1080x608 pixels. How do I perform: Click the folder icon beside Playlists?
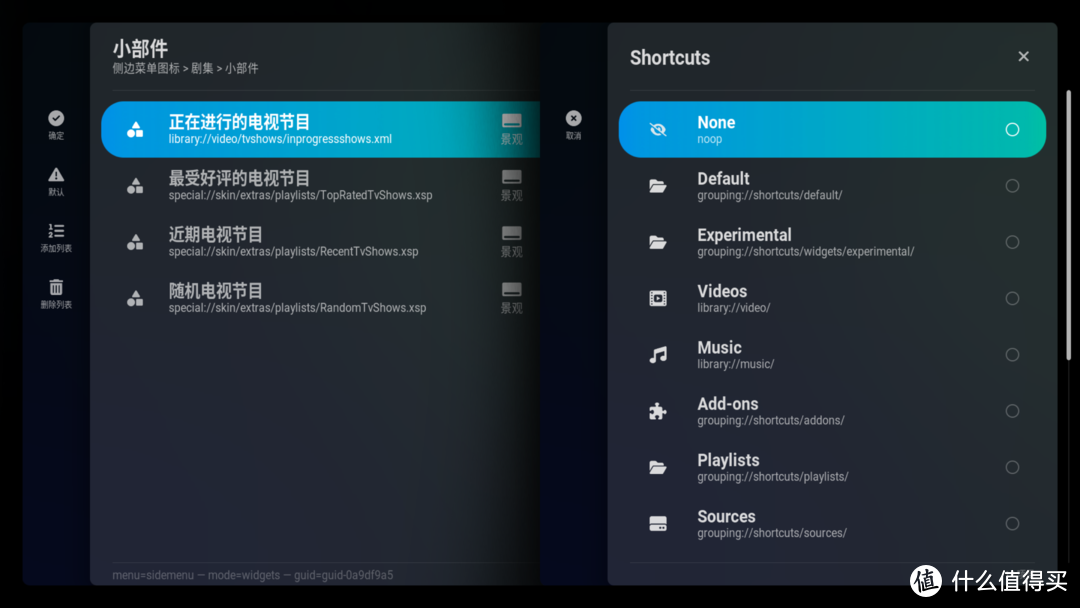[x=658, y=468]
